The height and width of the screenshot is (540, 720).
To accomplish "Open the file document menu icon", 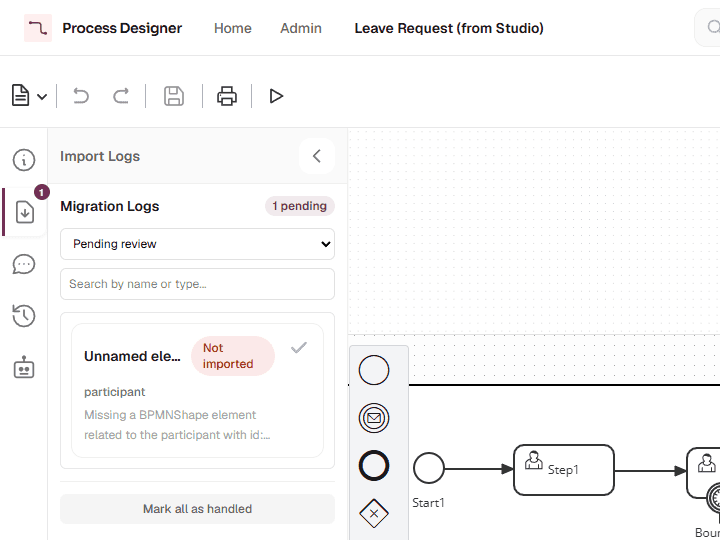I will point(21,96).
